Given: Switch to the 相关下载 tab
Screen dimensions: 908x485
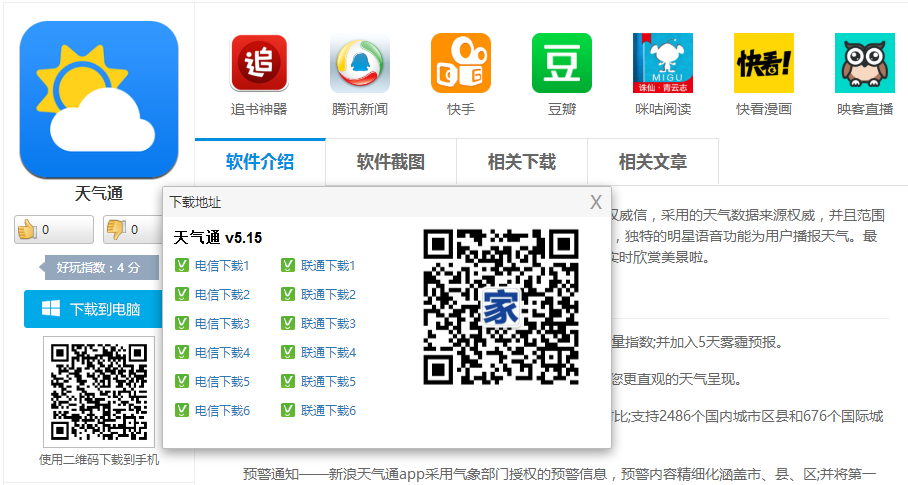Looking at the screenshot, I should tap(522, 161).
